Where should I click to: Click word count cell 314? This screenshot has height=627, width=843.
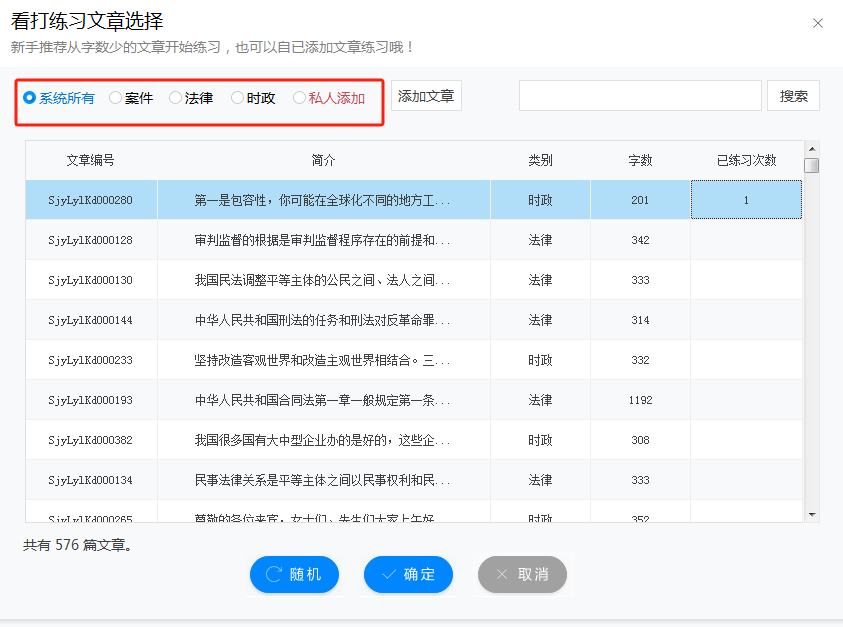click(x=640, y=320)
